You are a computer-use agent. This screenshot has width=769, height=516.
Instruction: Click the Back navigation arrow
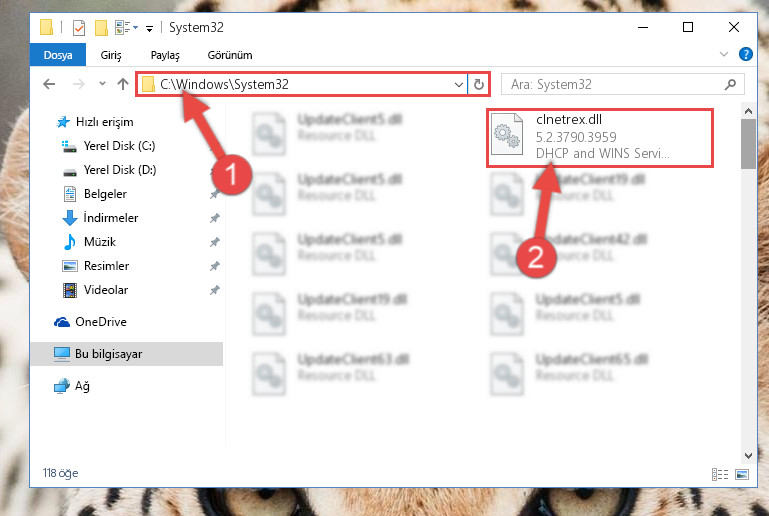(49, 84)
